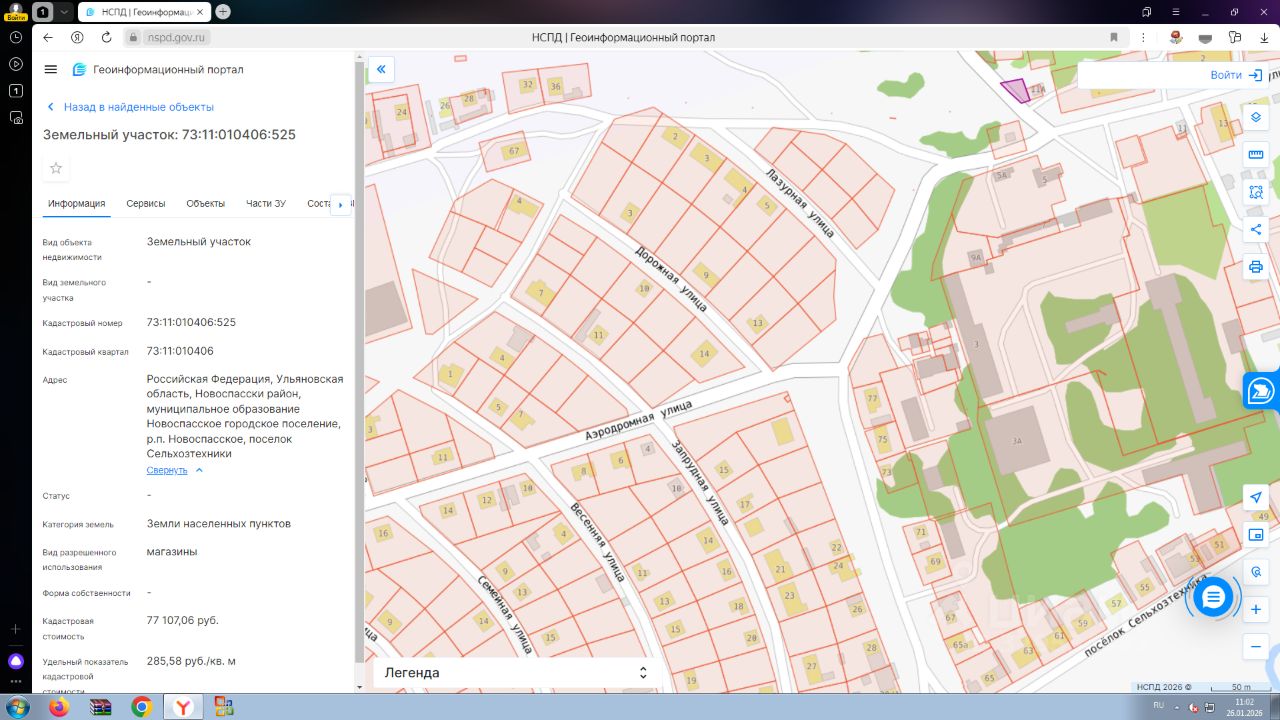Locate my position on map
Screen dimensions: 1280x720
(x=1256, y=498)
